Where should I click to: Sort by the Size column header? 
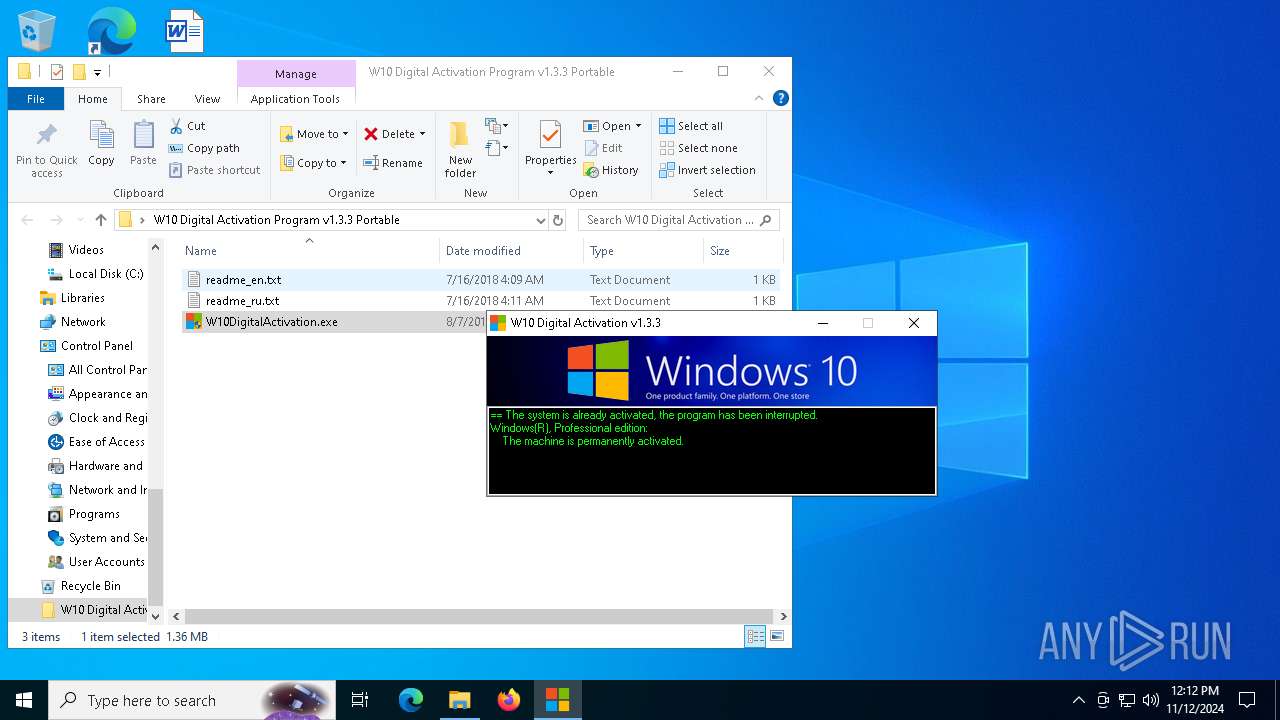pyautogui.click(x=742, y=250)
